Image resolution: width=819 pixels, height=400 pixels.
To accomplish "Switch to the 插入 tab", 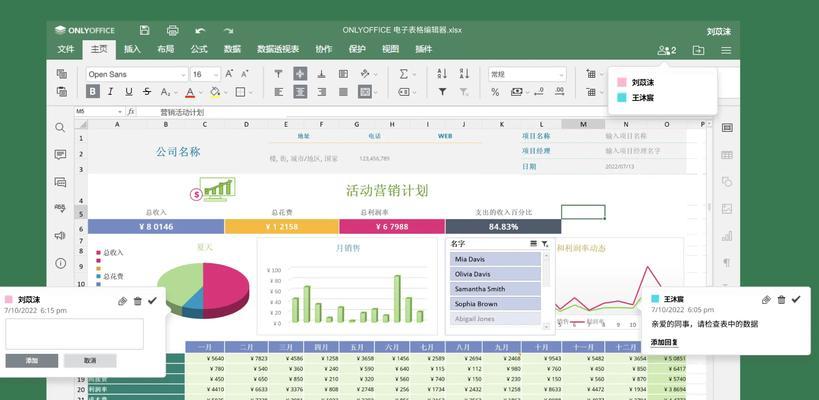I will [x=132, y=49].
